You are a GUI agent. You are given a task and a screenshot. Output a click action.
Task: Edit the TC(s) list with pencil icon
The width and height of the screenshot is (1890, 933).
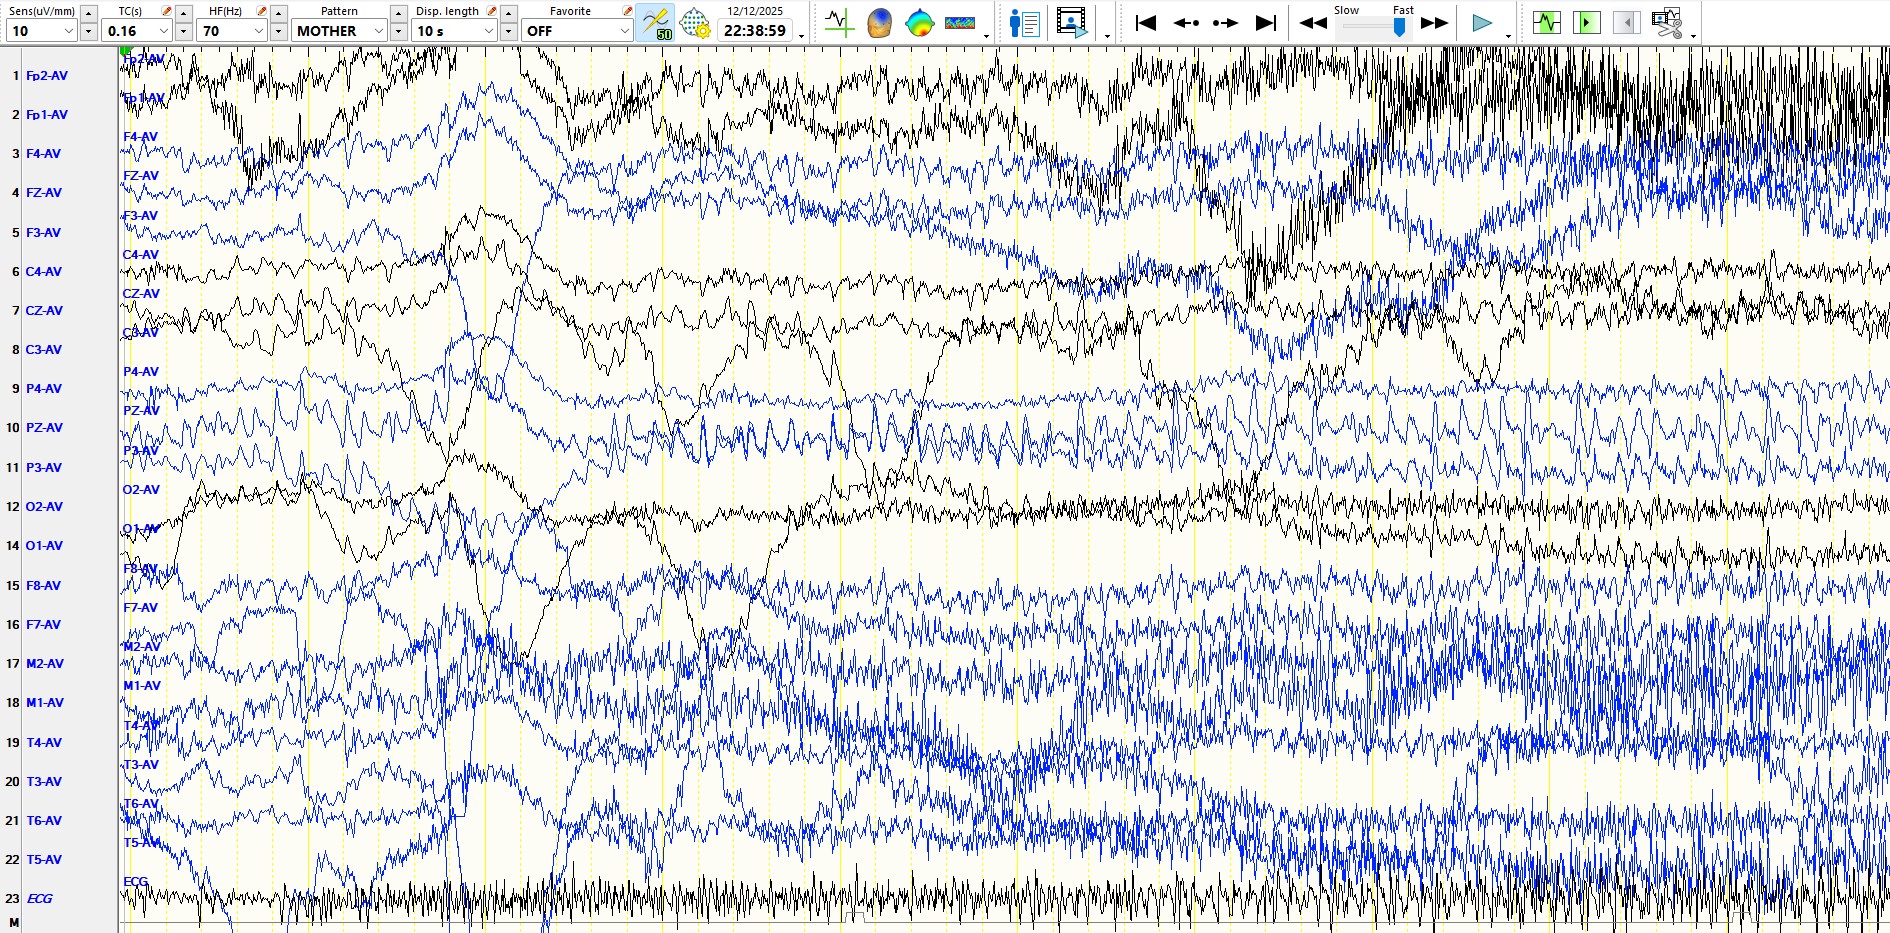coord(166,11)
